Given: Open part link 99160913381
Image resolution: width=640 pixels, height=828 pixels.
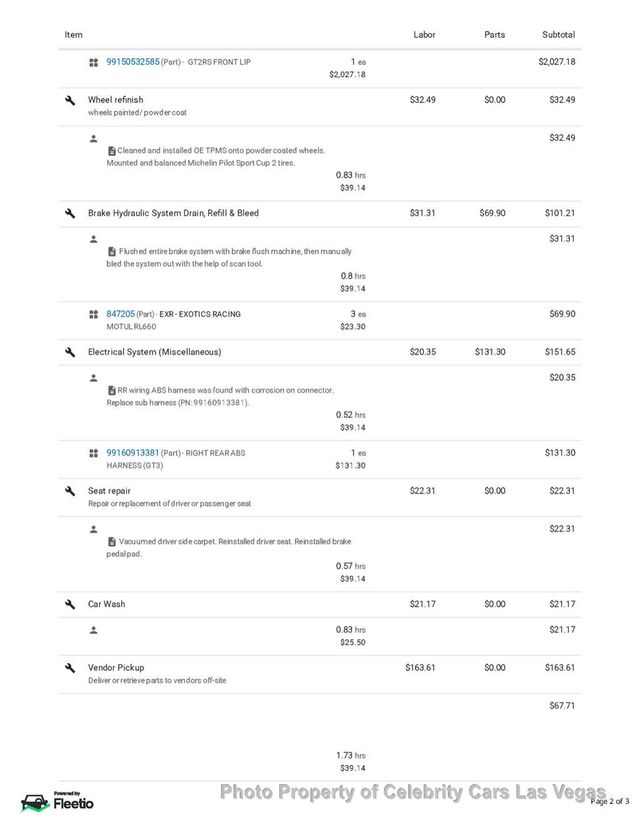Looking at the screenshot, I should [x=133, y=453].
